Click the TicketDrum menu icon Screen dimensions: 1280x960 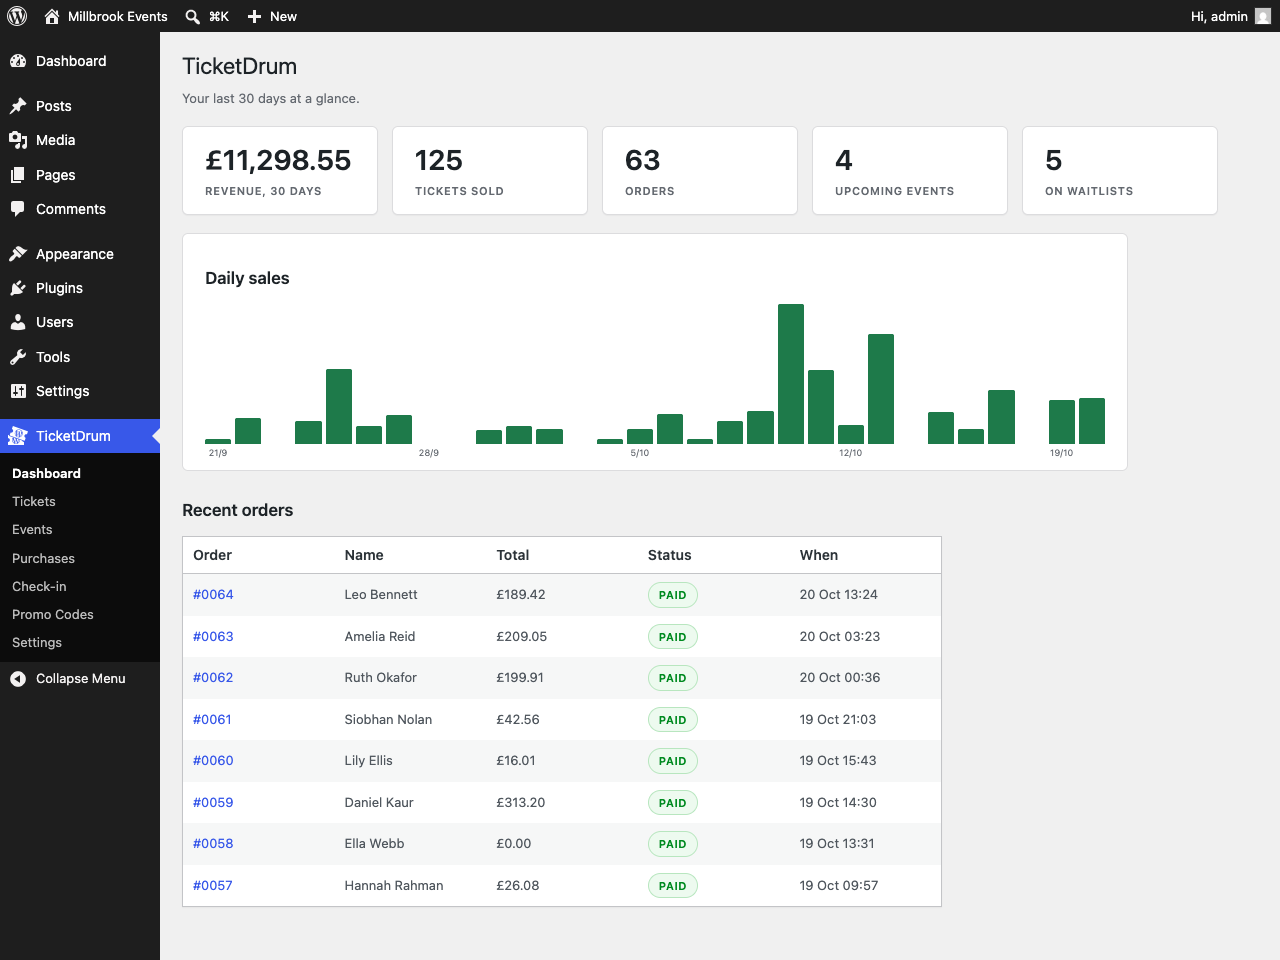[x=18, y=436]
